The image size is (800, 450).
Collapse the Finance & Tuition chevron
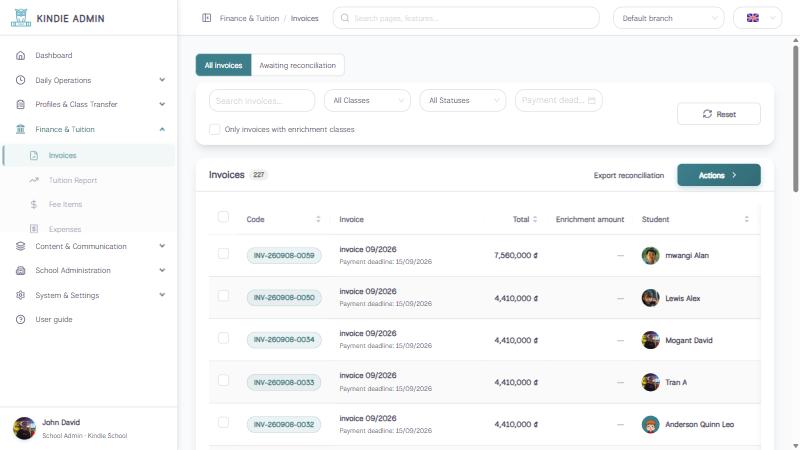tap(162, 129)
